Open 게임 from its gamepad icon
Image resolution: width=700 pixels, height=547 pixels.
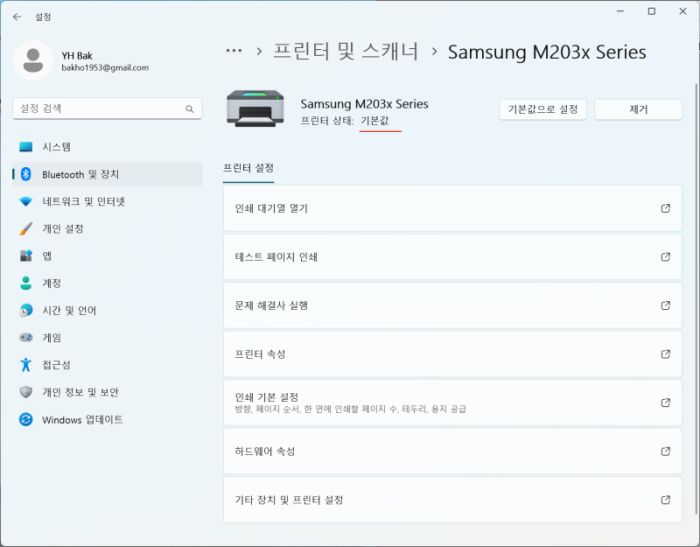point(26,338)
